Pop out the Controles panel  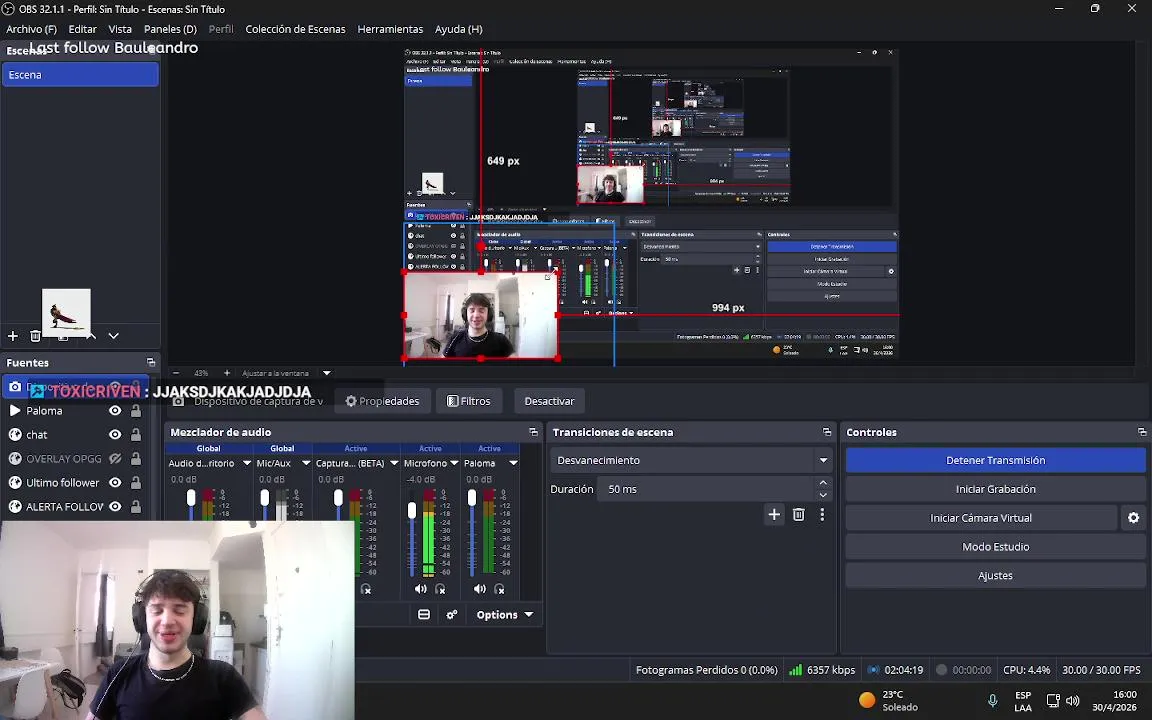pyautogui.click(x=1142, y=432)
